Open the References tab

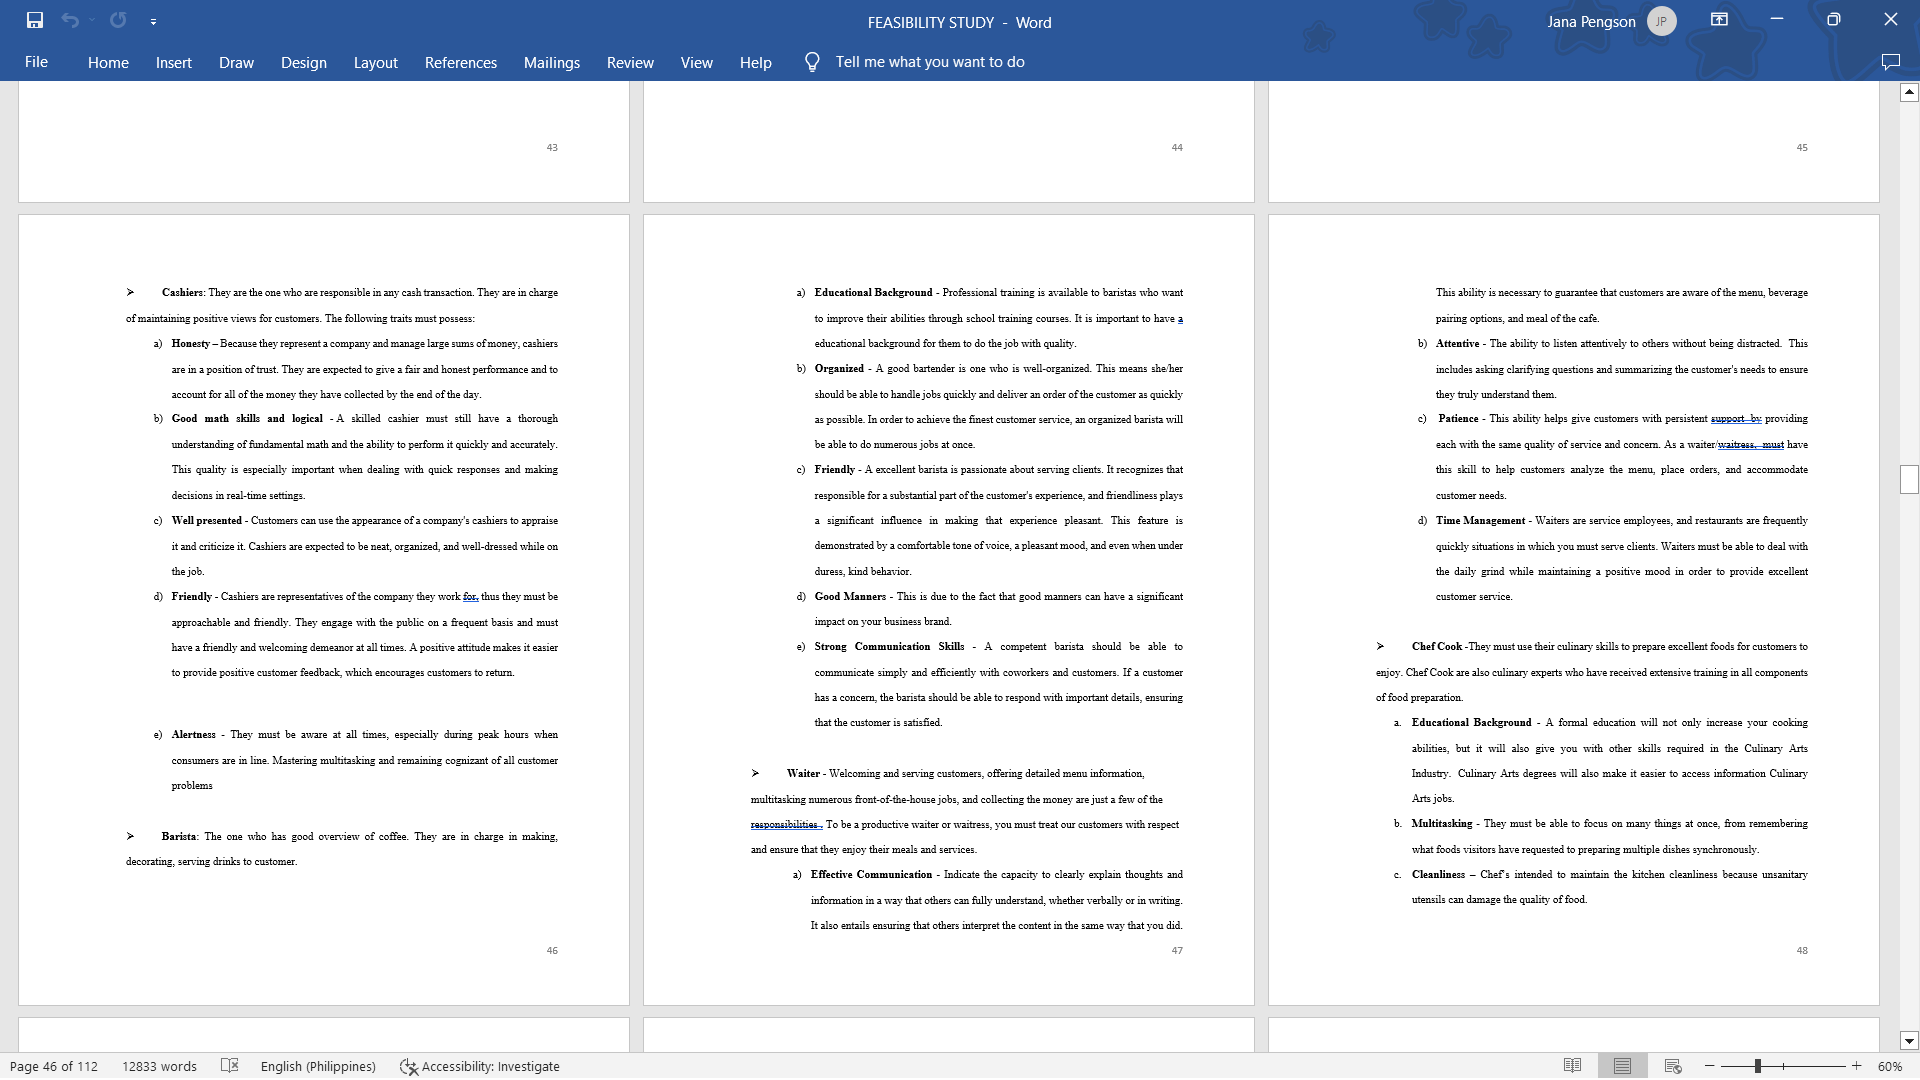click(460, 62)
